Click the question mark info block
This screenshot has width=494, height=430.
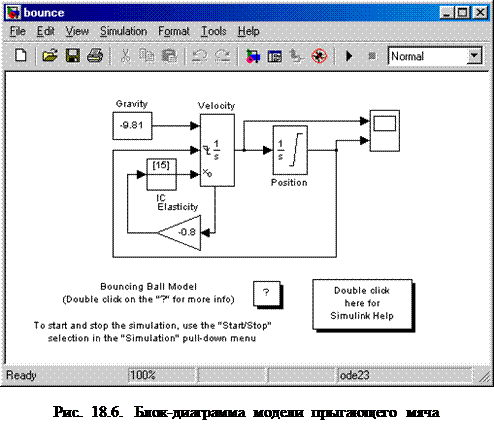(x=267, y=293)
